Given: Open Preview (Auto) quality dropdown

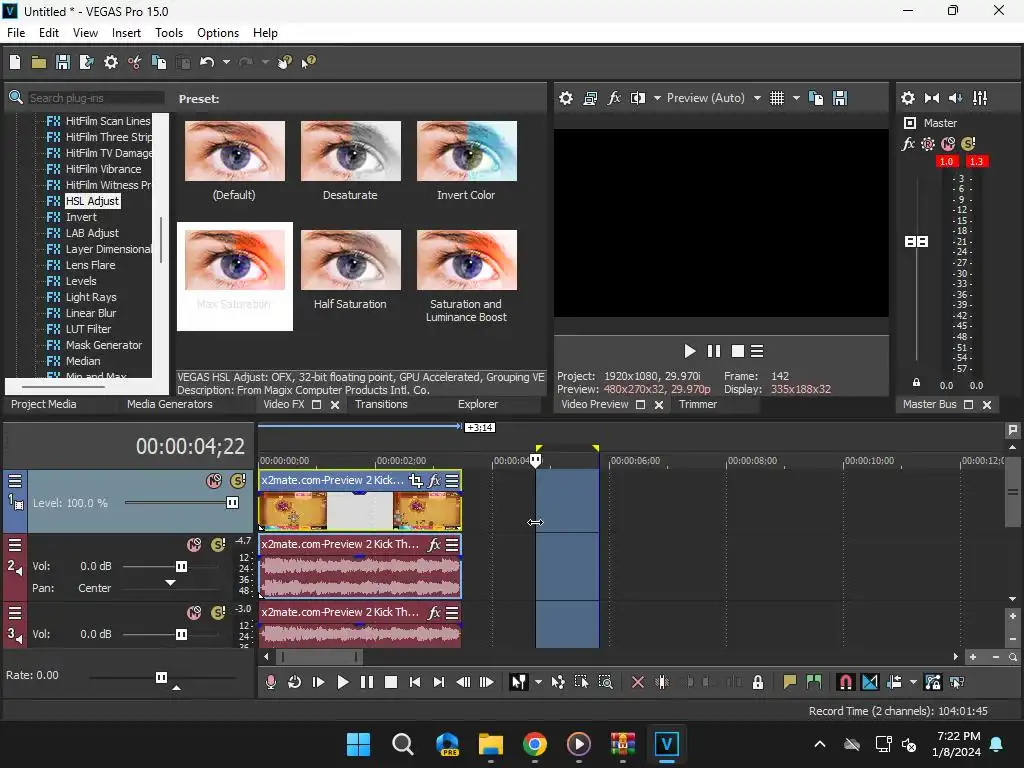Looking at the screenshot, I should (x=757, y=98).
